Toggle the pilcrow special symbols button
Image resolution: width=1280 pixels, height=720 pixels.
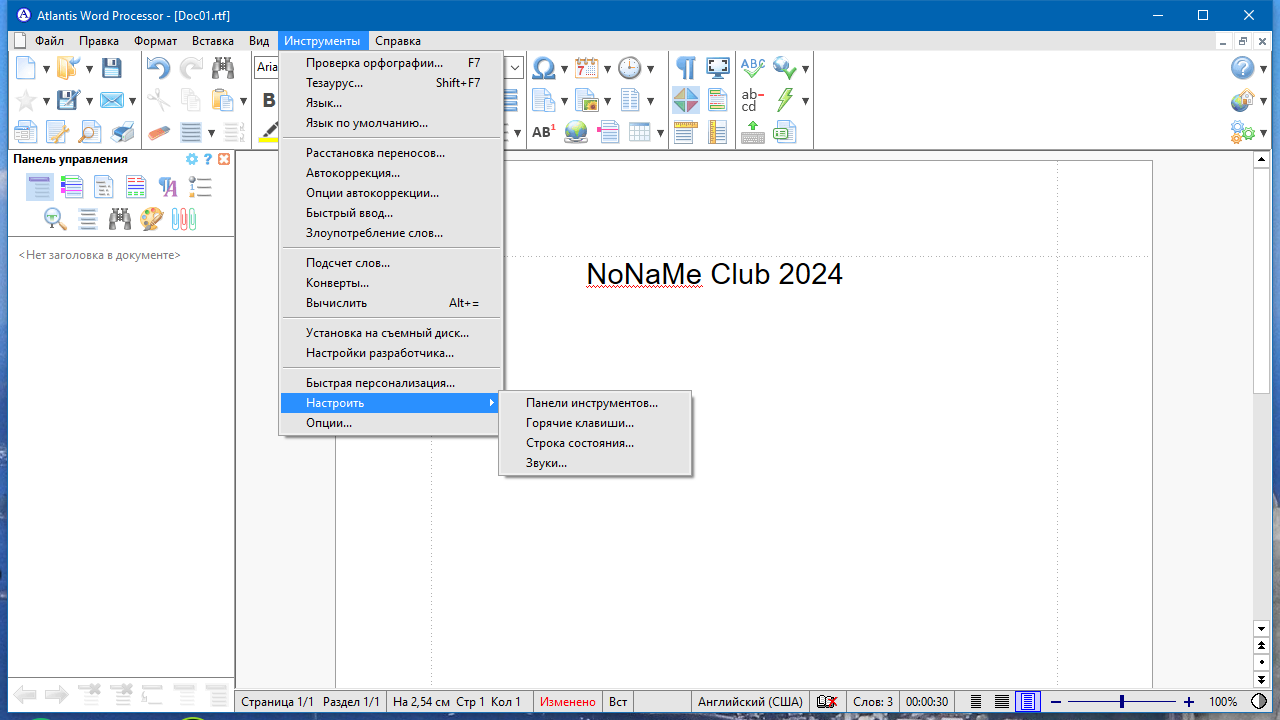[x=686, y=68]
